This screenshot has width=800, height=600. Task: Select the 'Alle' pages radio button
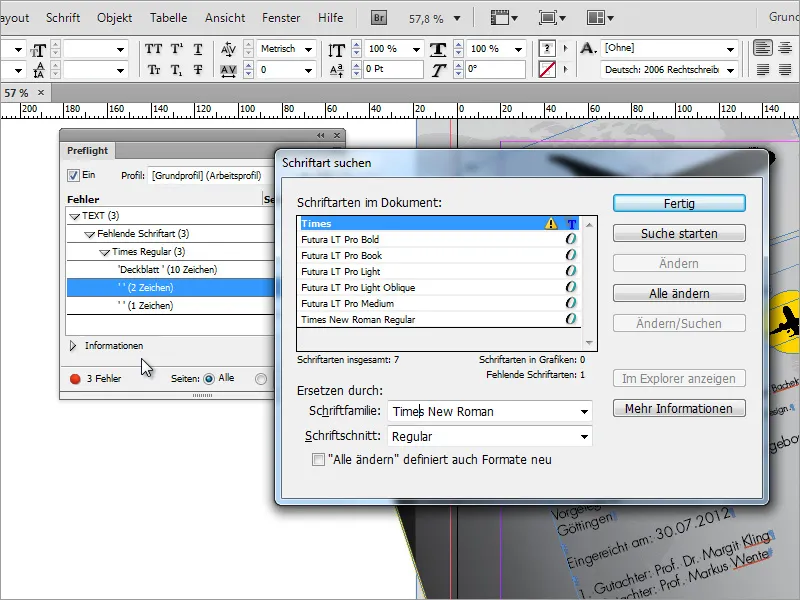pyautogui.click(x=209, y=379)
